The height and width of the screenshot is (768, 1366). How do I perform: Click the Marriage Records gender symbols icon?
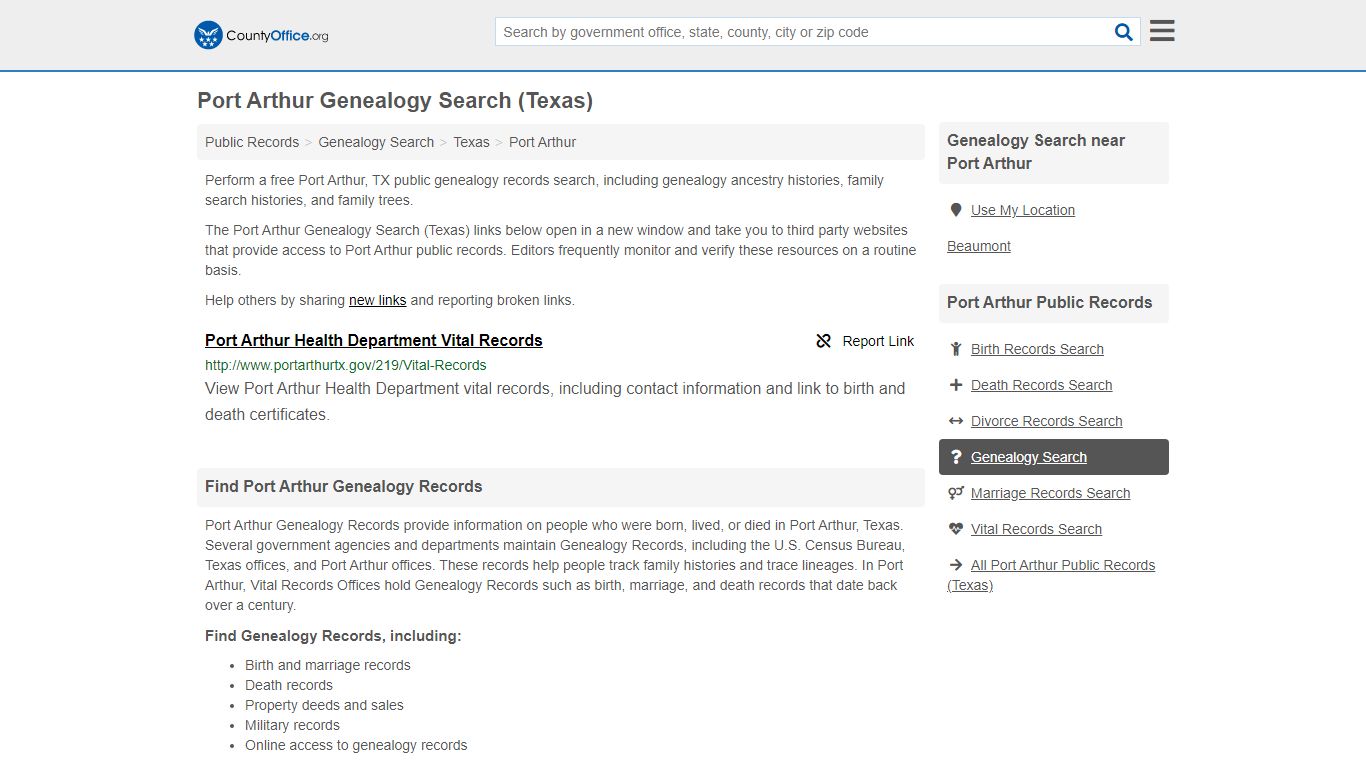[956, 493]
